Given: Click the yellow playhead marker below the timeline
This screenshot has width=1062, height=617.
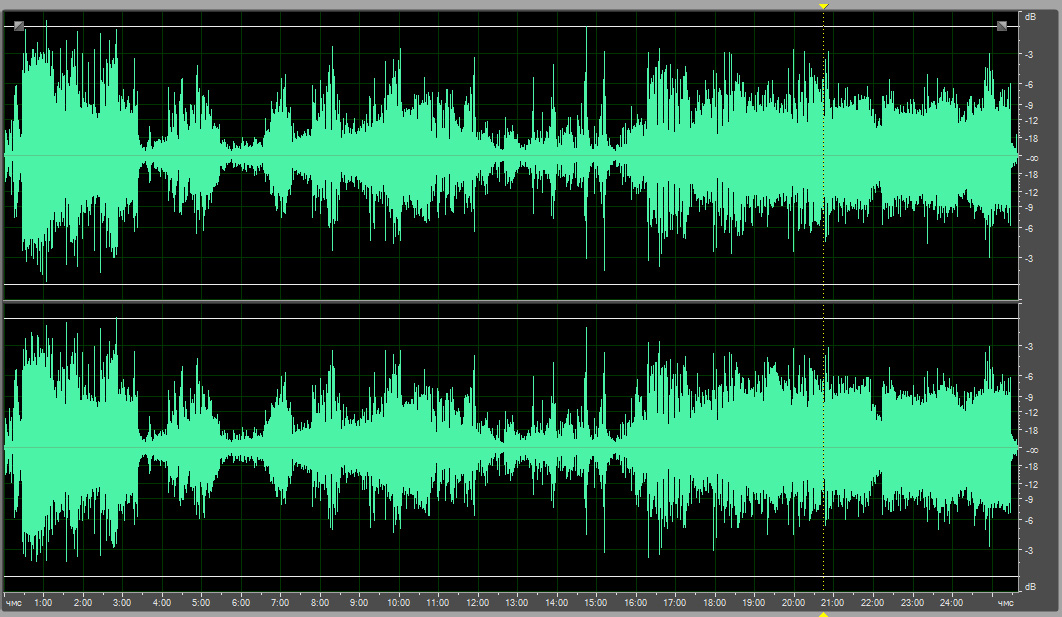Looking at the screenshot, I should 823,614.
